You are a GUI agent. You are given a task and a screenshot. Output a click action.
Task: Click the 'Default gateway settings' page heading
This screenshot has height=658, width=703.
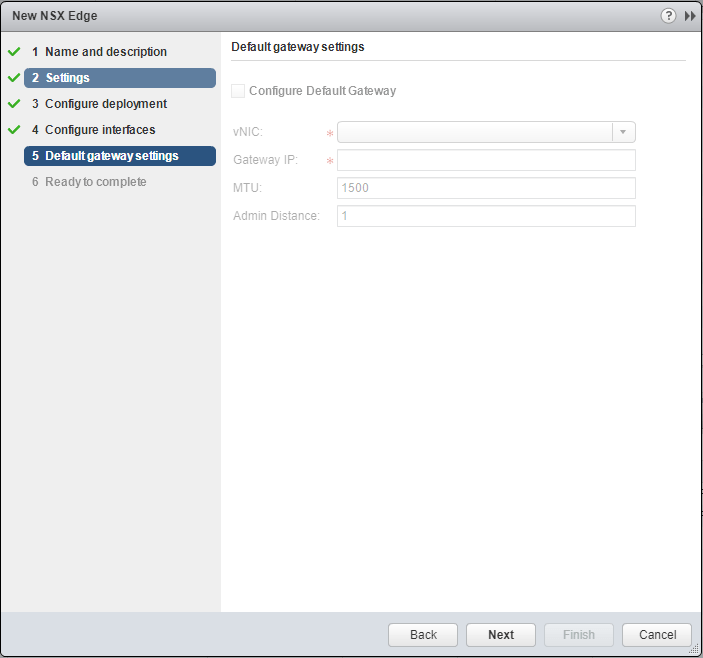pos(298,47)
